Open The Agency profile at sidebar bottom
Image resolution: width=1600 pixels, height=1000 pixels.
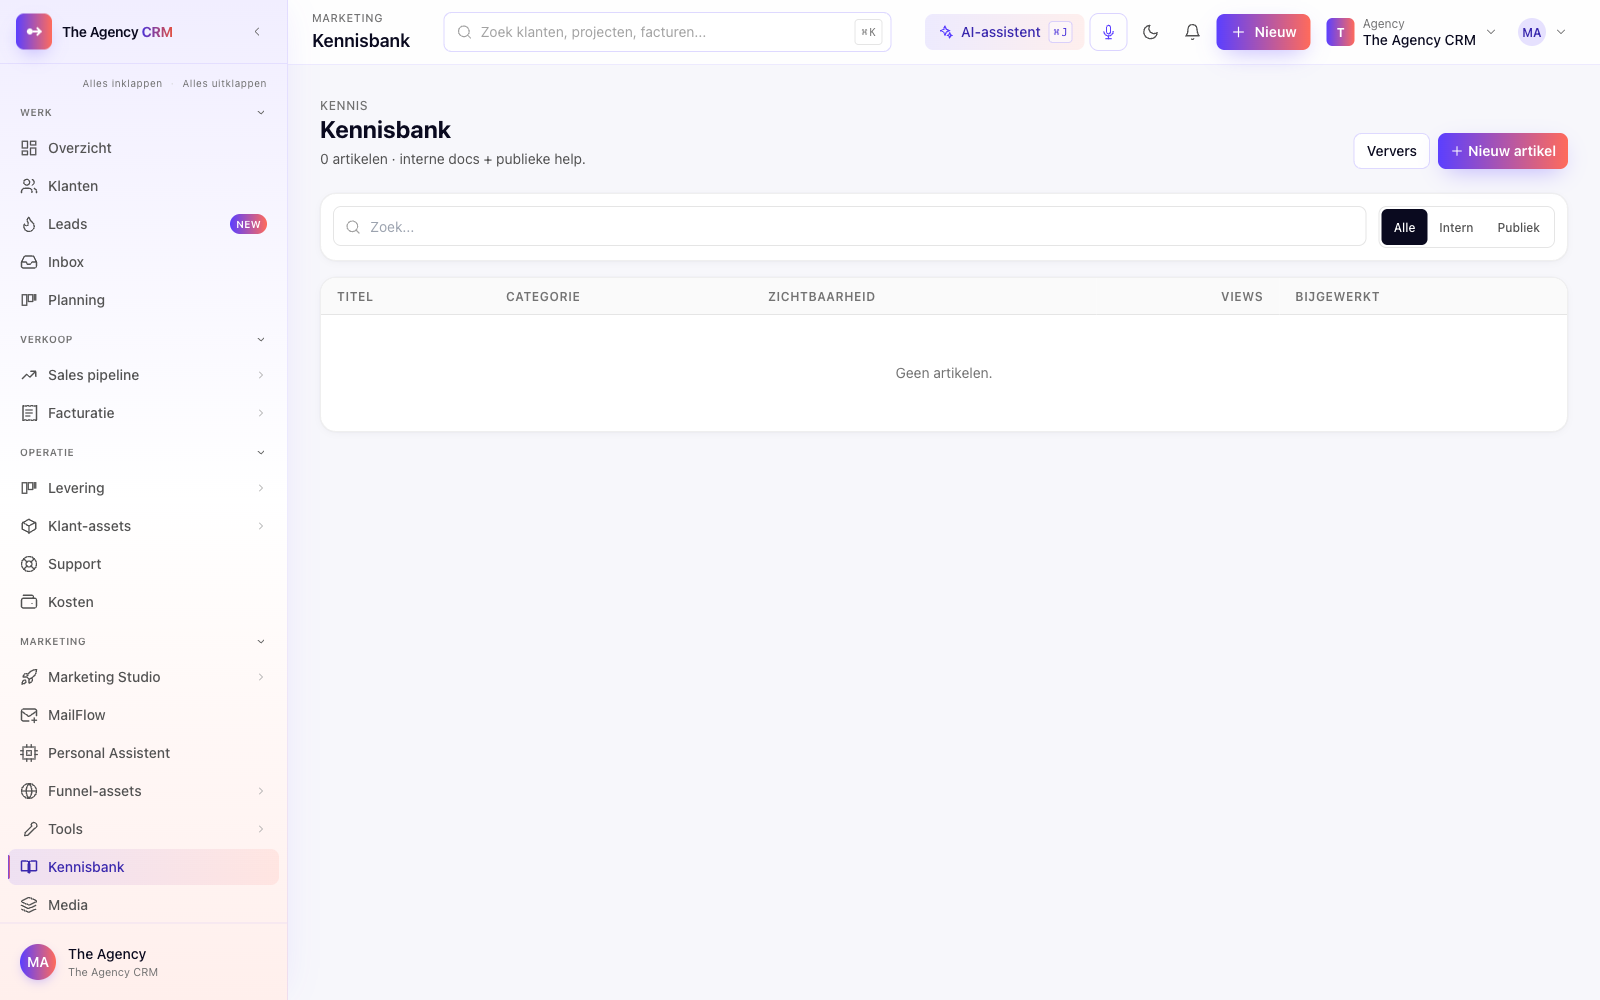tap(144, 962)
